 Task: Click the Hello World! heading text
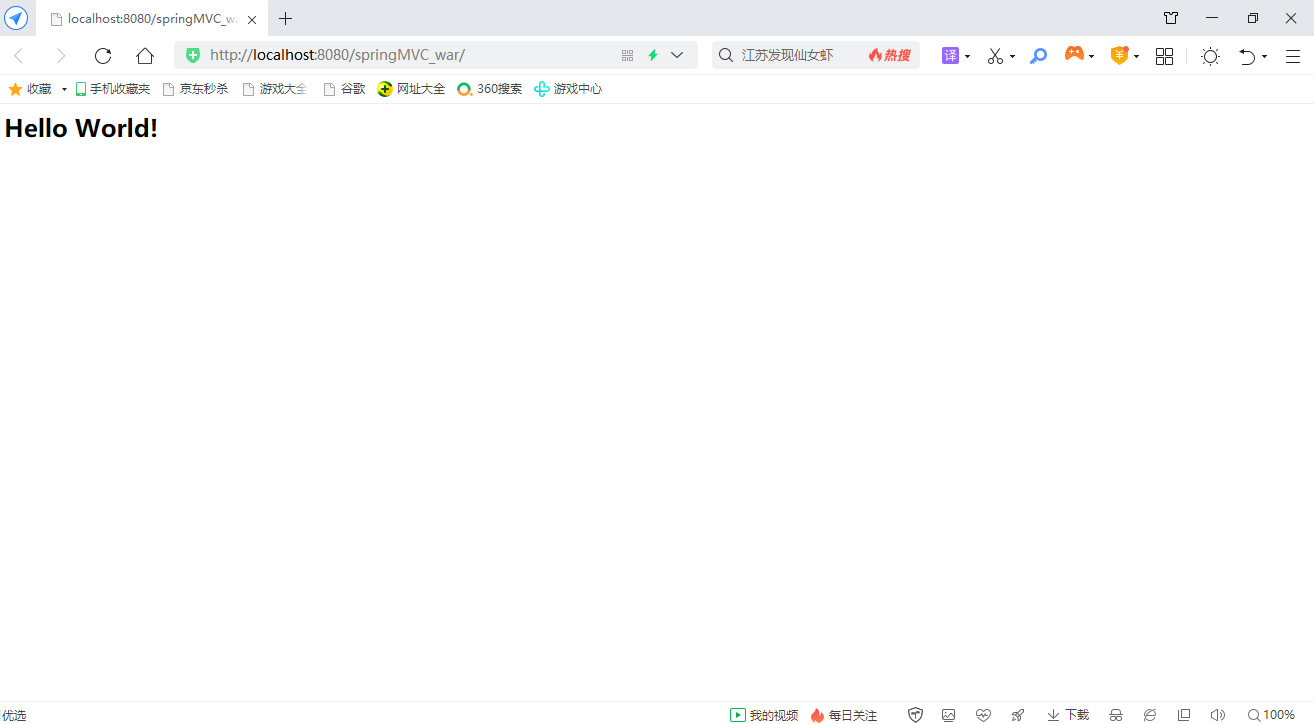pos(81,128)
